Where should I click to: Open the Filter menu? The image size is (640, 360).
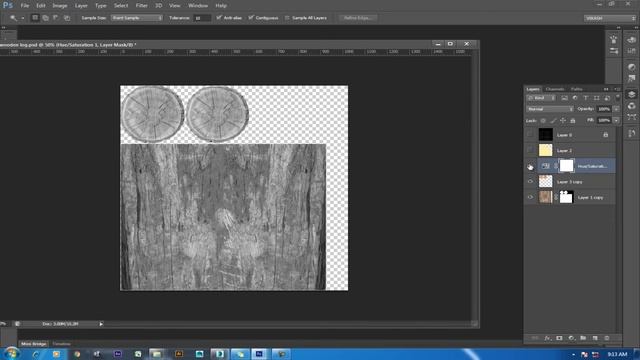[x=142, y=6]
